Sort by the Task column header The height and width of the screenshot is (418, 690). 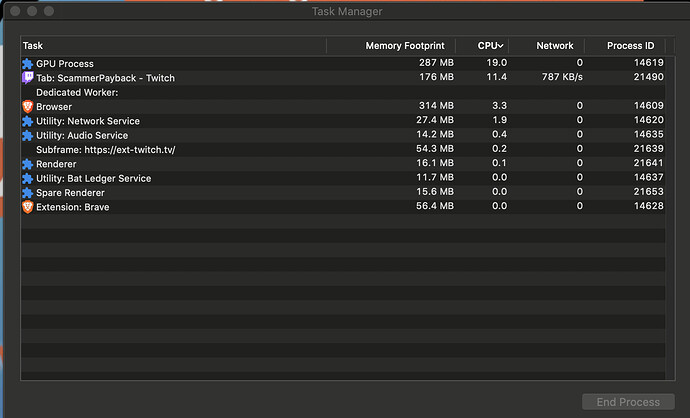pyautogui.click(x=33, y=46)
